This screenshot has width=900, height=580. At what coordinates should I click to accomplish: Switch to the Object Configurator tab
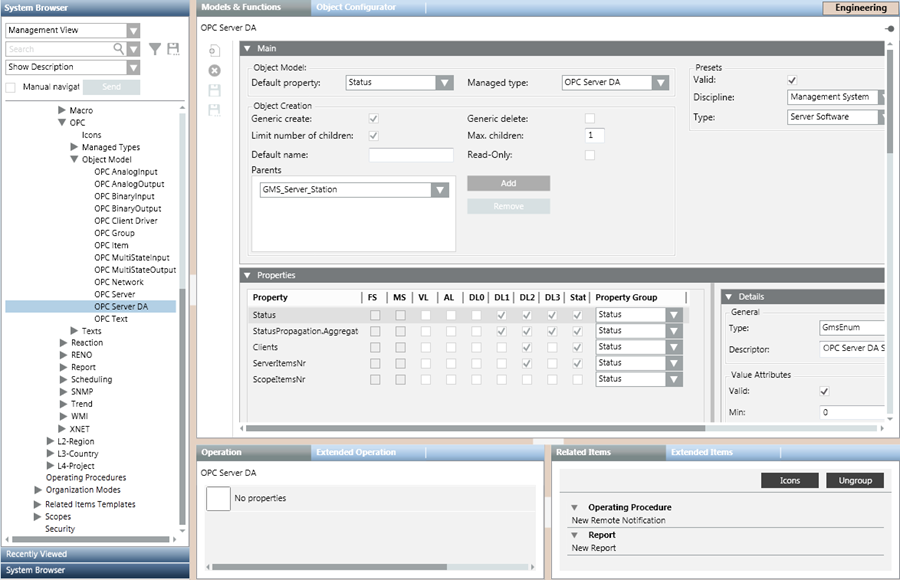click(x=356, y=7)
